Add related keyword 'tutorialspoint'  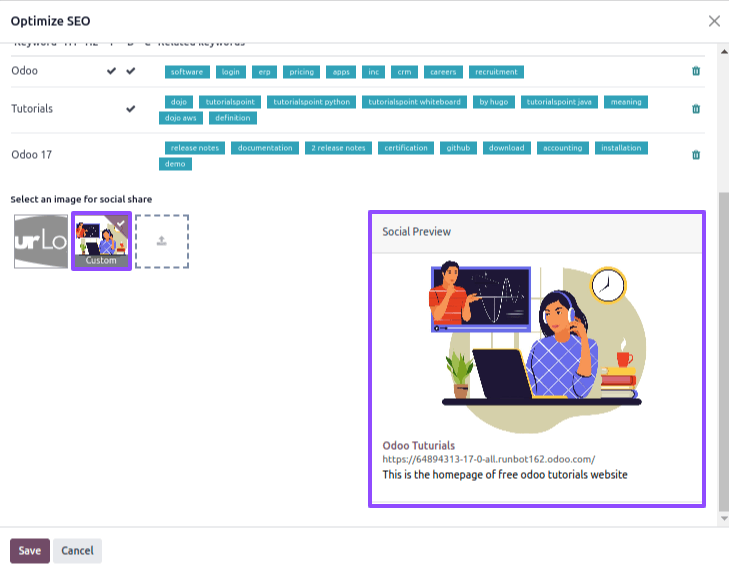coord(230,102)
